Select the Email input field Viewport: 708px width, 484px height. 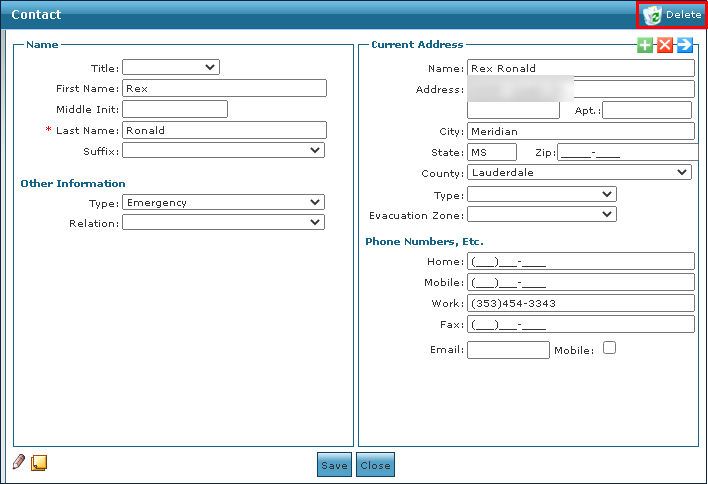[508, 350]
